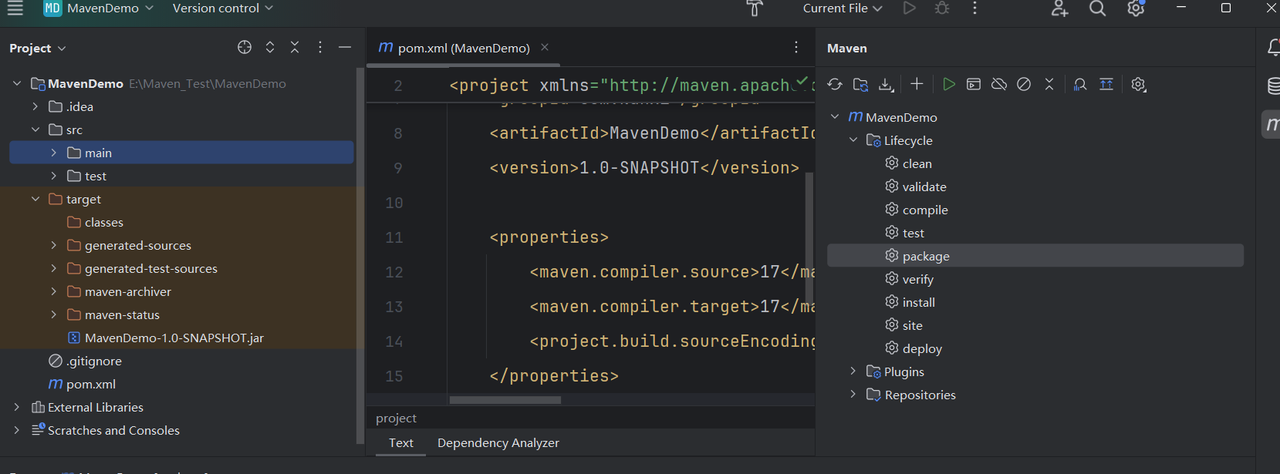Open the Maven settings gear
Screen dimensions: 1280x474
pyautogui.click(x=1138, y=85)
